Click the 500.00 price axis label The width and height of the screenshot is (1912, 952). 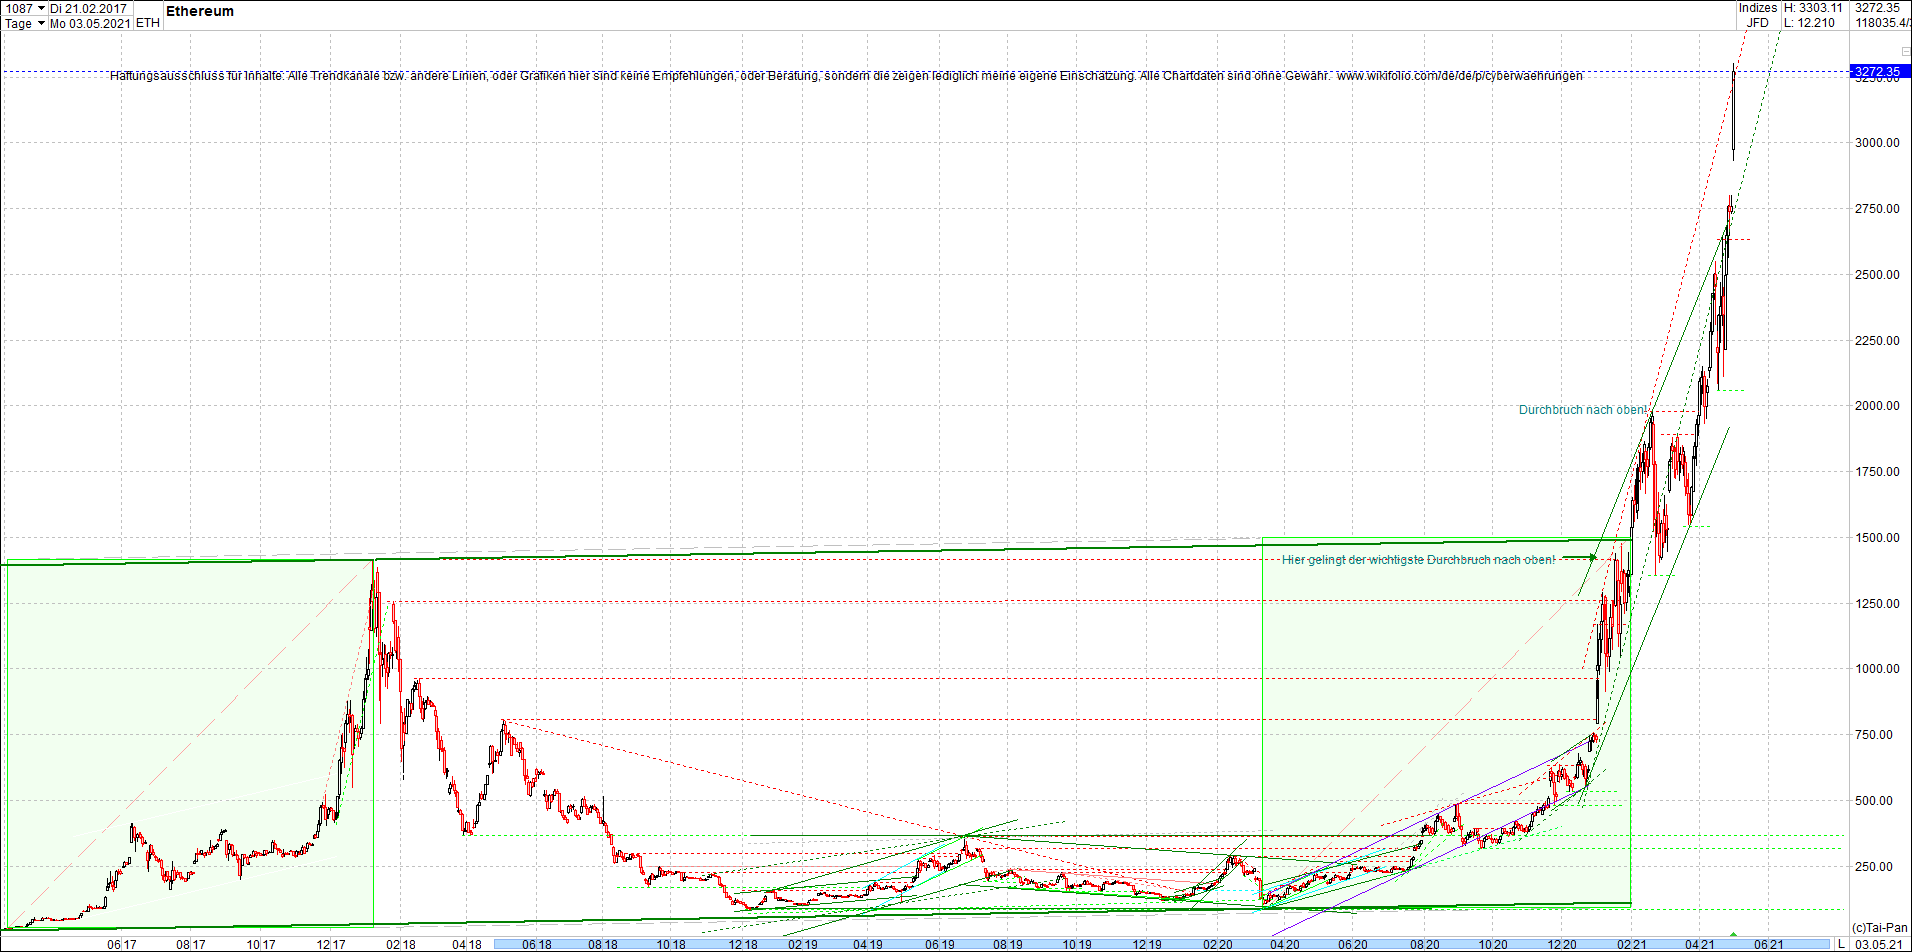click(1874, 801)
